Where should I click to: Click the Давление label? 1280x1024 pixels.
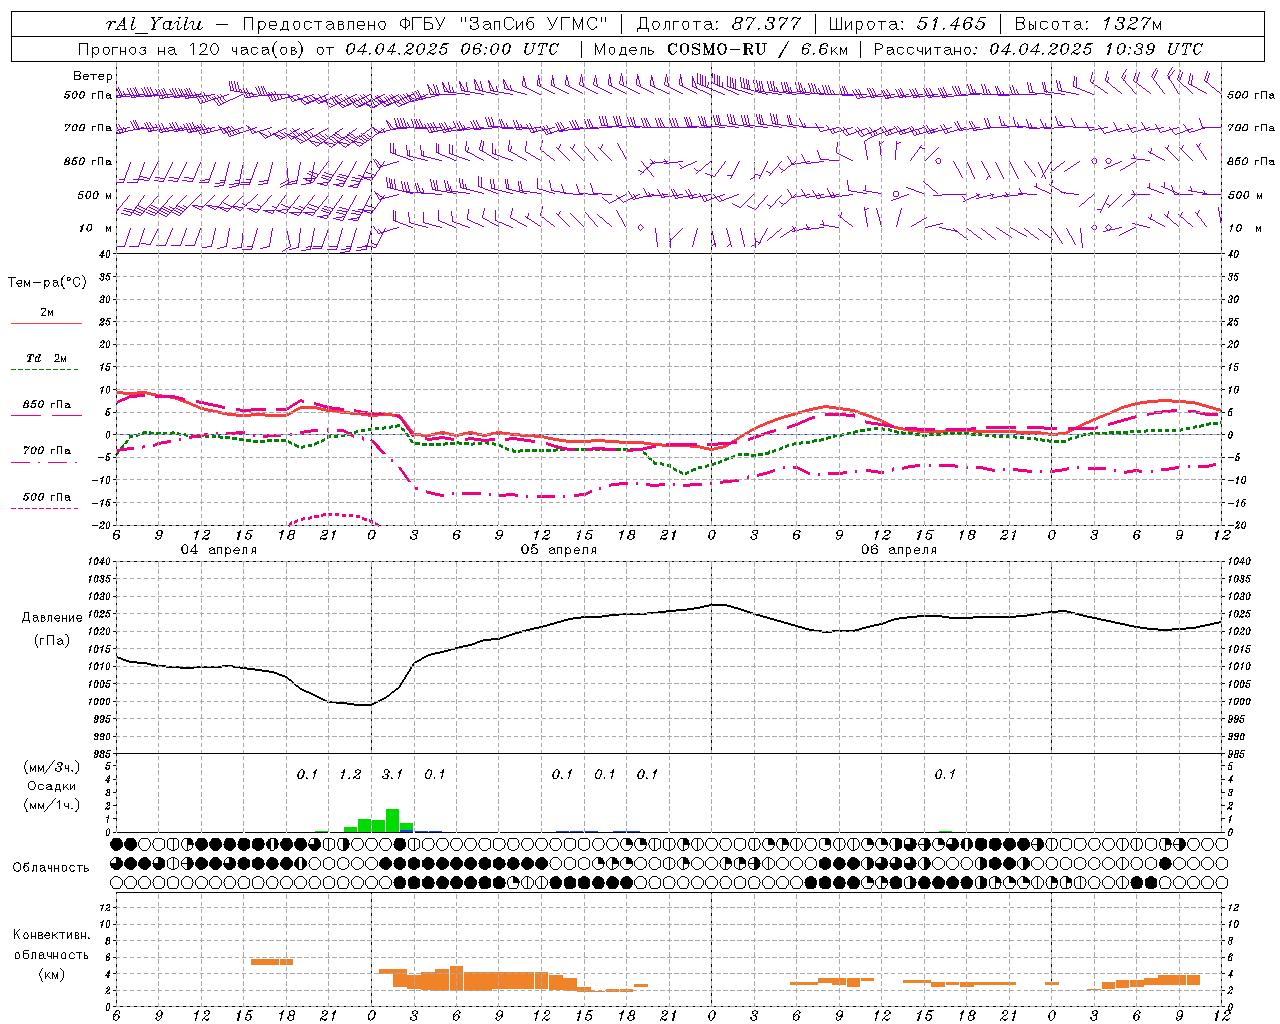tap(50, 618)
